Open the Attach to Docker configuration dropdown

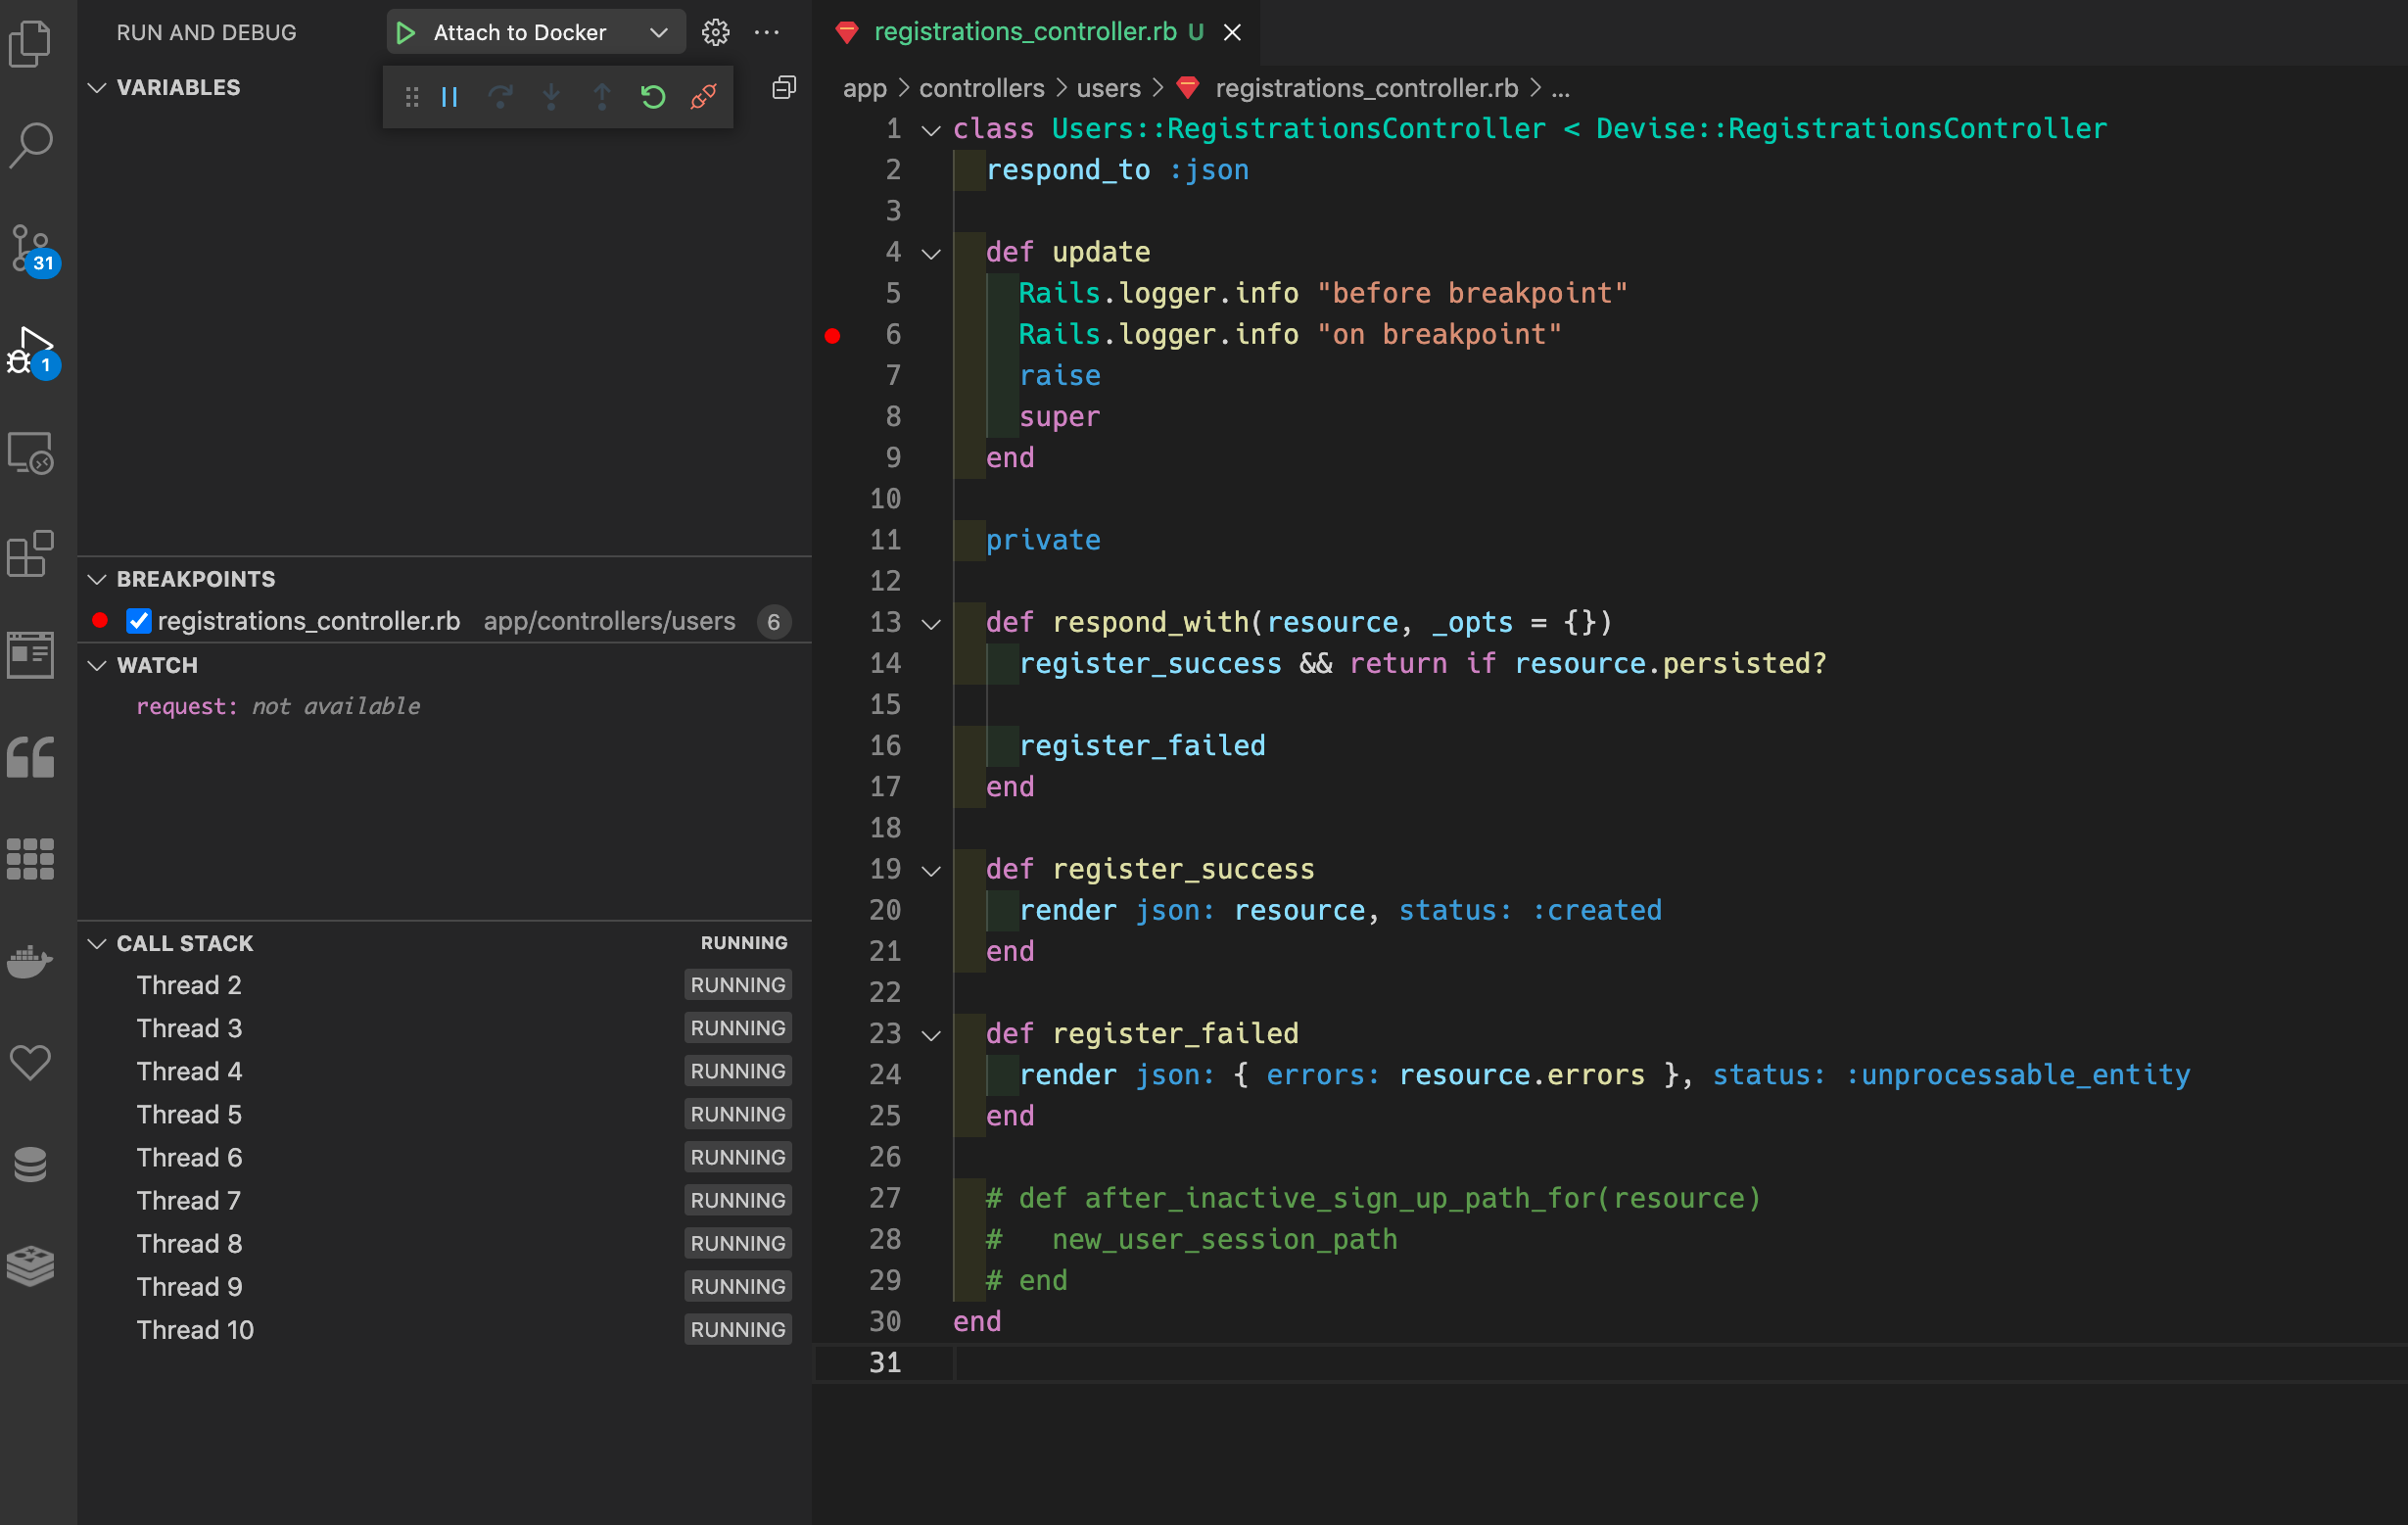click(659, 31)
